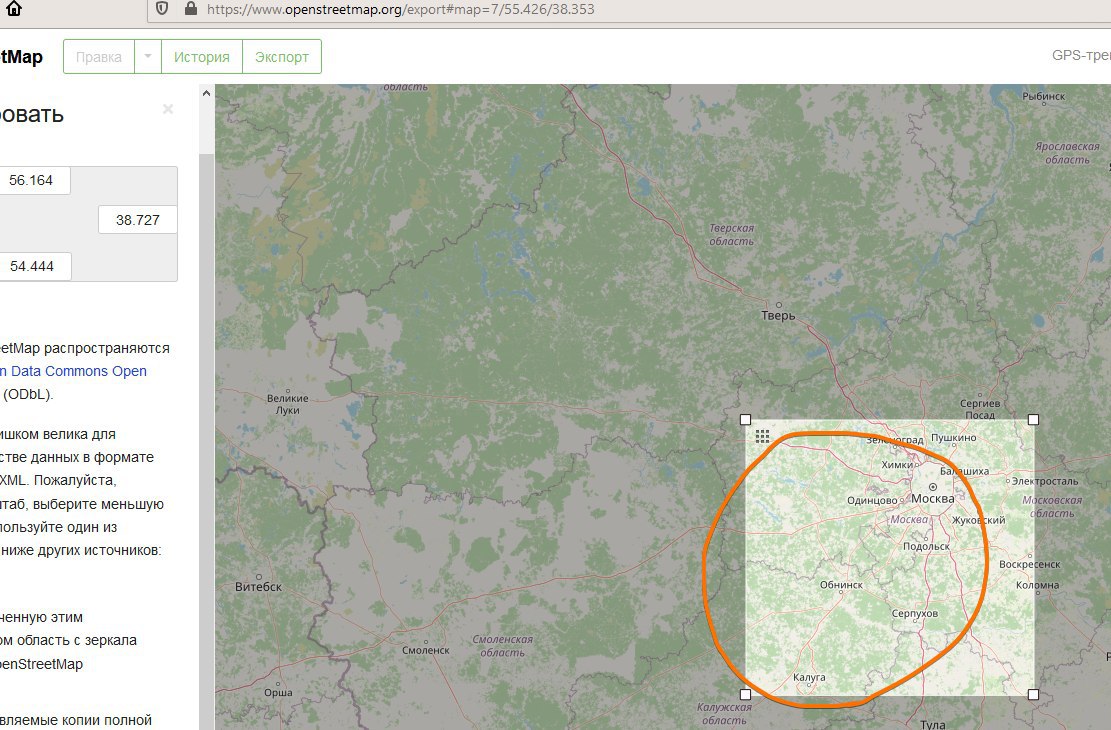1111x730 pixels.
Task: Click the Серпухов label on map
Action: click(915, 613)
